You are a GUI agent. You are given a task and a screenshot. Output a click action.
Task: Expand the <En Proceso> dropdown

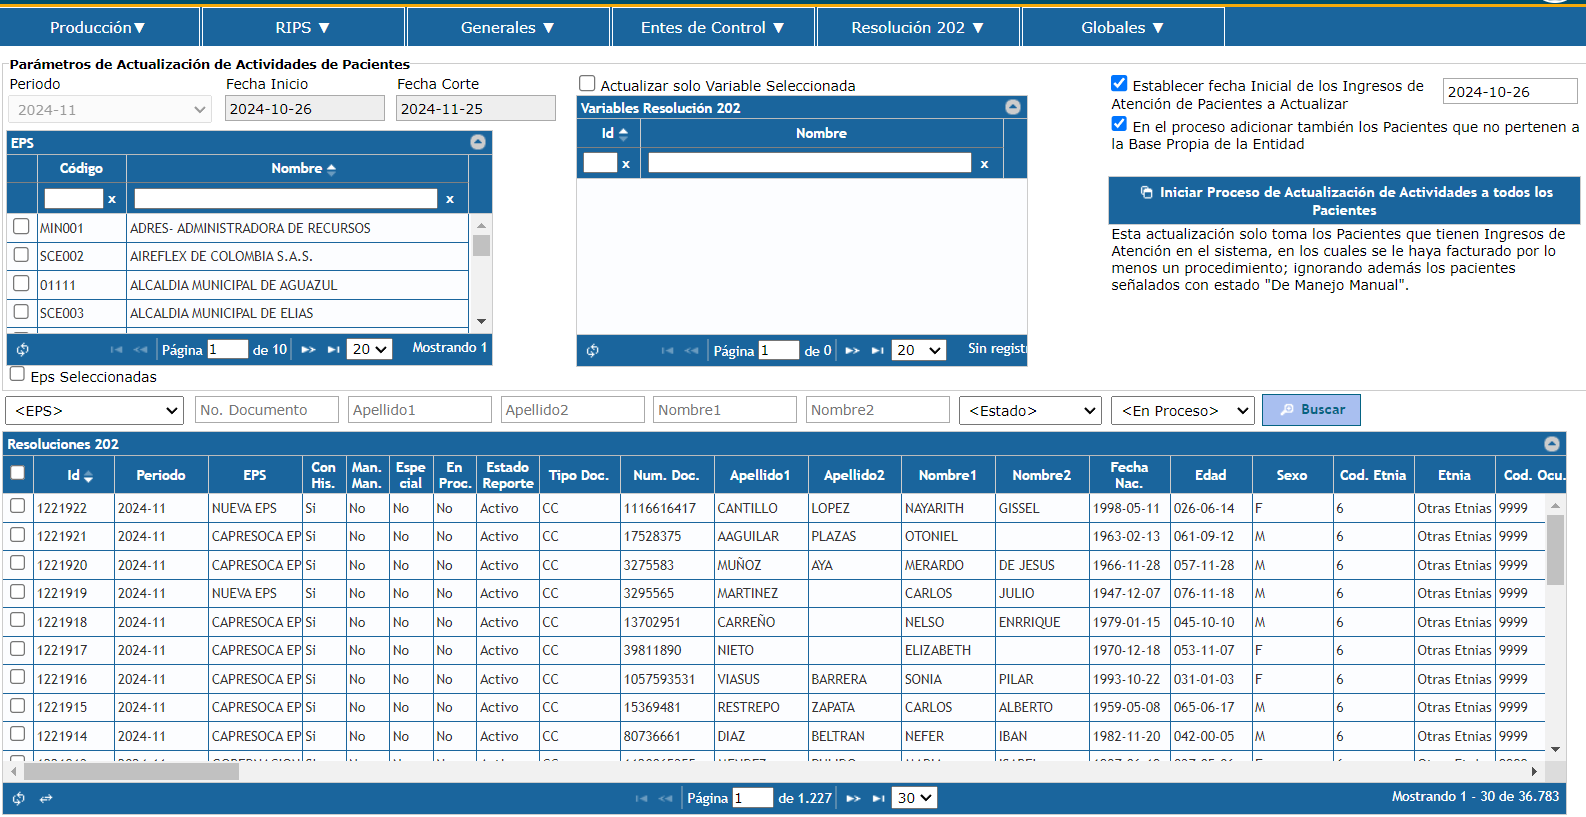coord(1182,410)
